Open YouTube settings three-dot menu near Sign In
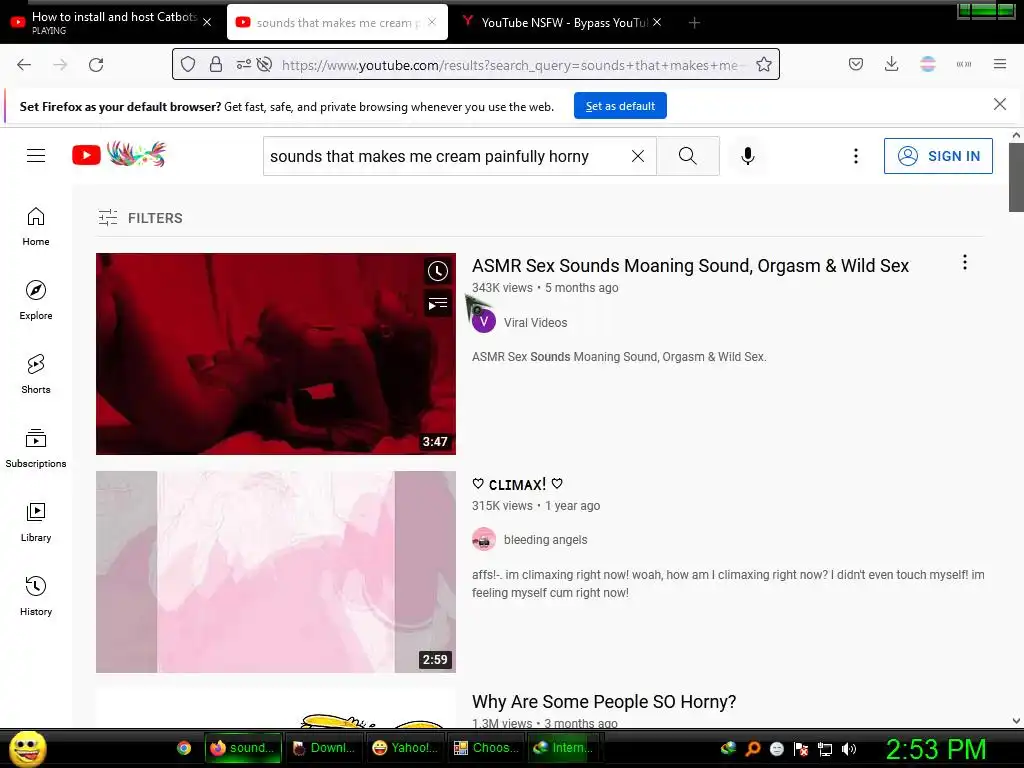The image size is (1024, 768). (856, 156)
